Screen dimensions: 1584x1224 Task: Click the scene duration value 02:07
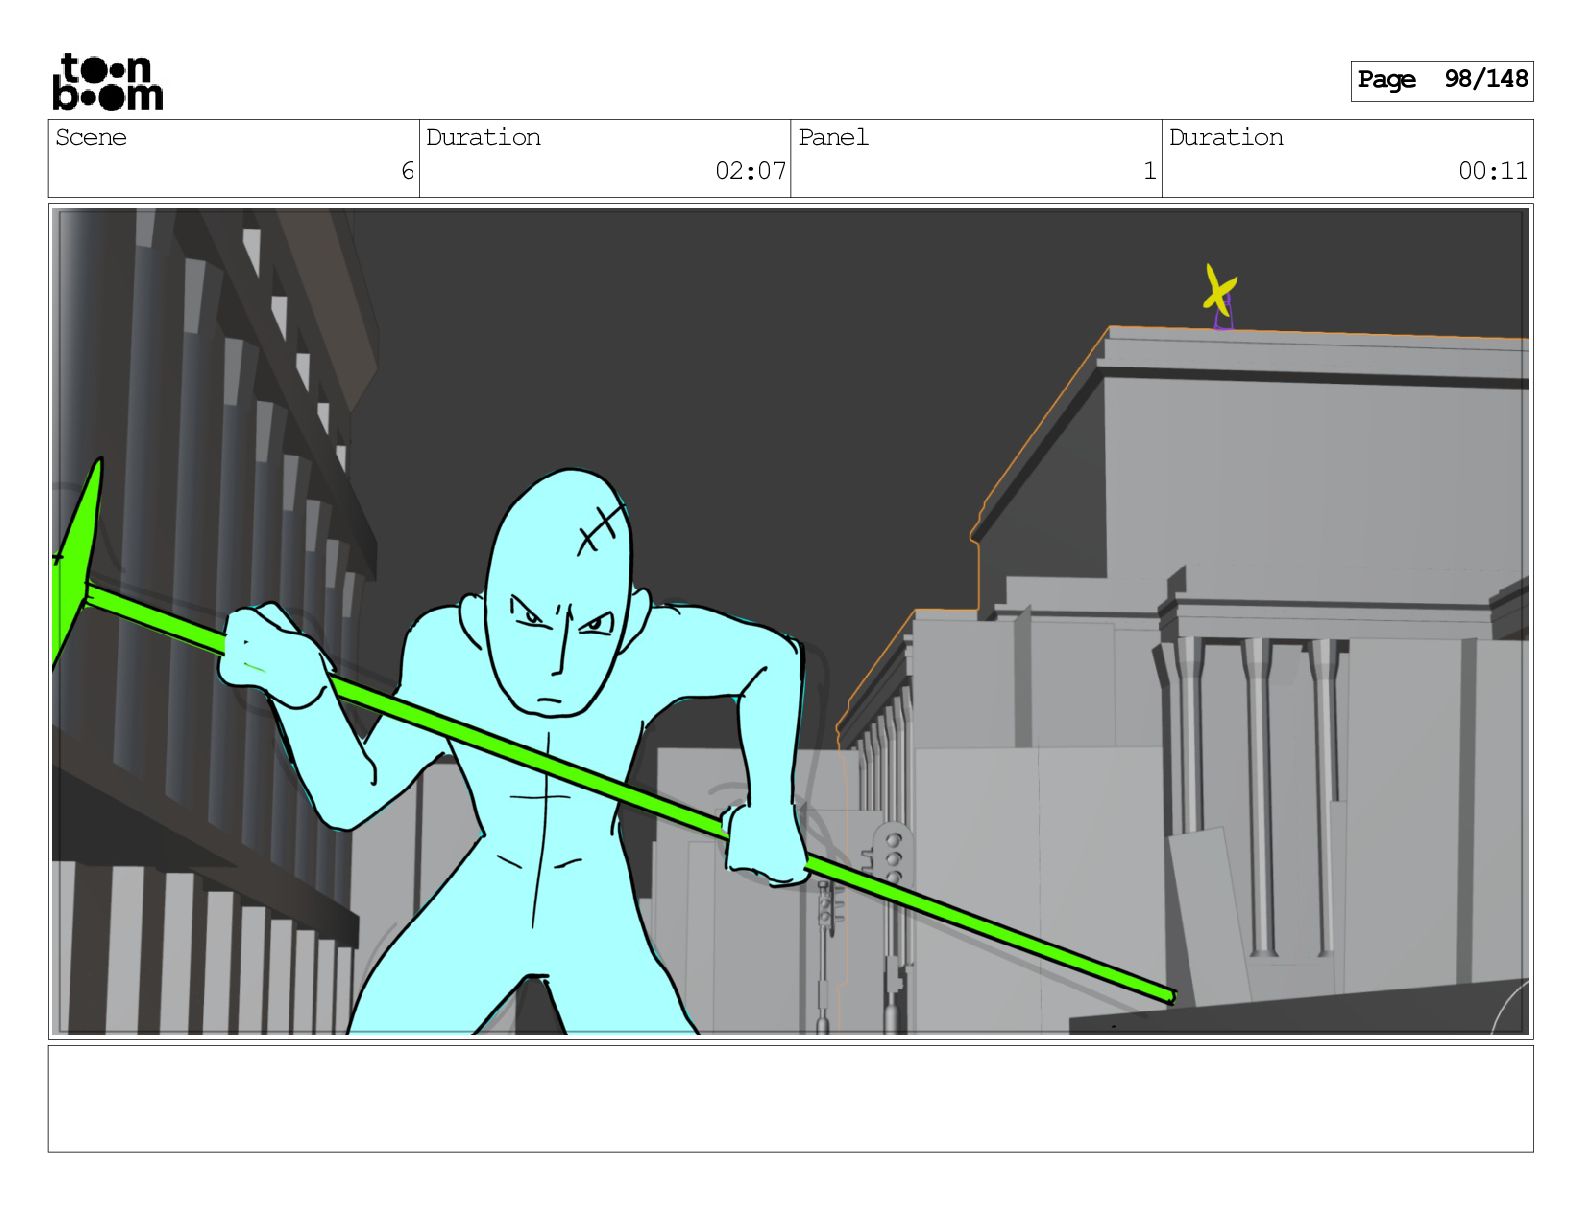750,171
